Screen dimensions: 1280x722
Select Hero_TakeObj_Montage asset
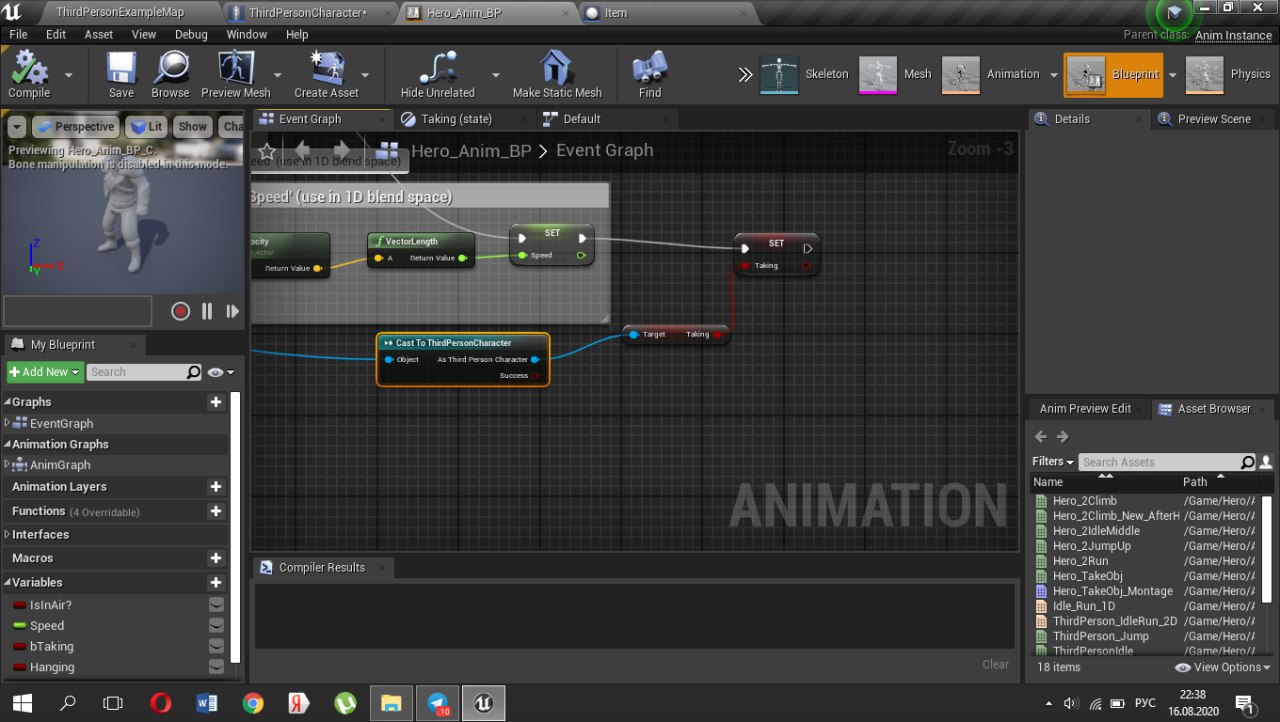pos(1112,591)
